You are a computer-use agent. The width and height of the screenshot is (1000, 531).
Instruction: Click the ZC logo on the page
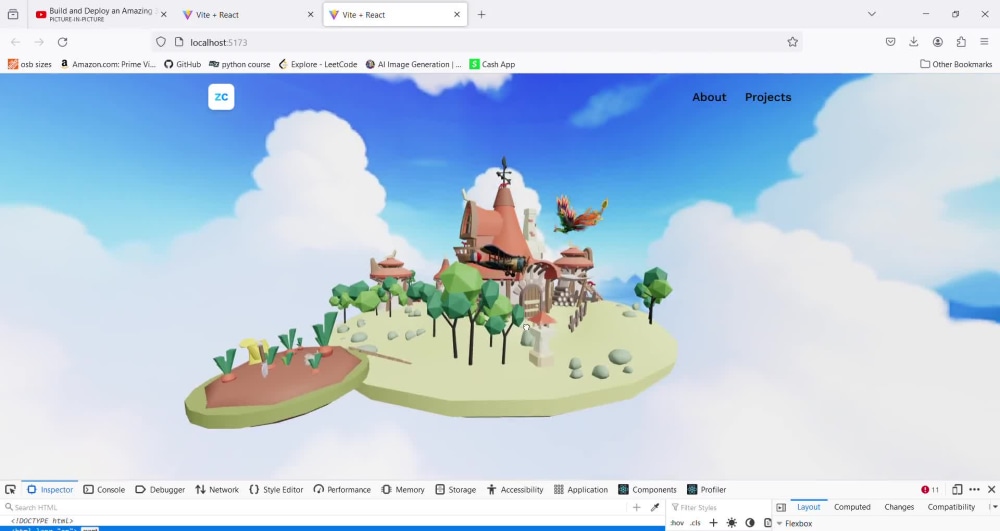click(221, 97)
